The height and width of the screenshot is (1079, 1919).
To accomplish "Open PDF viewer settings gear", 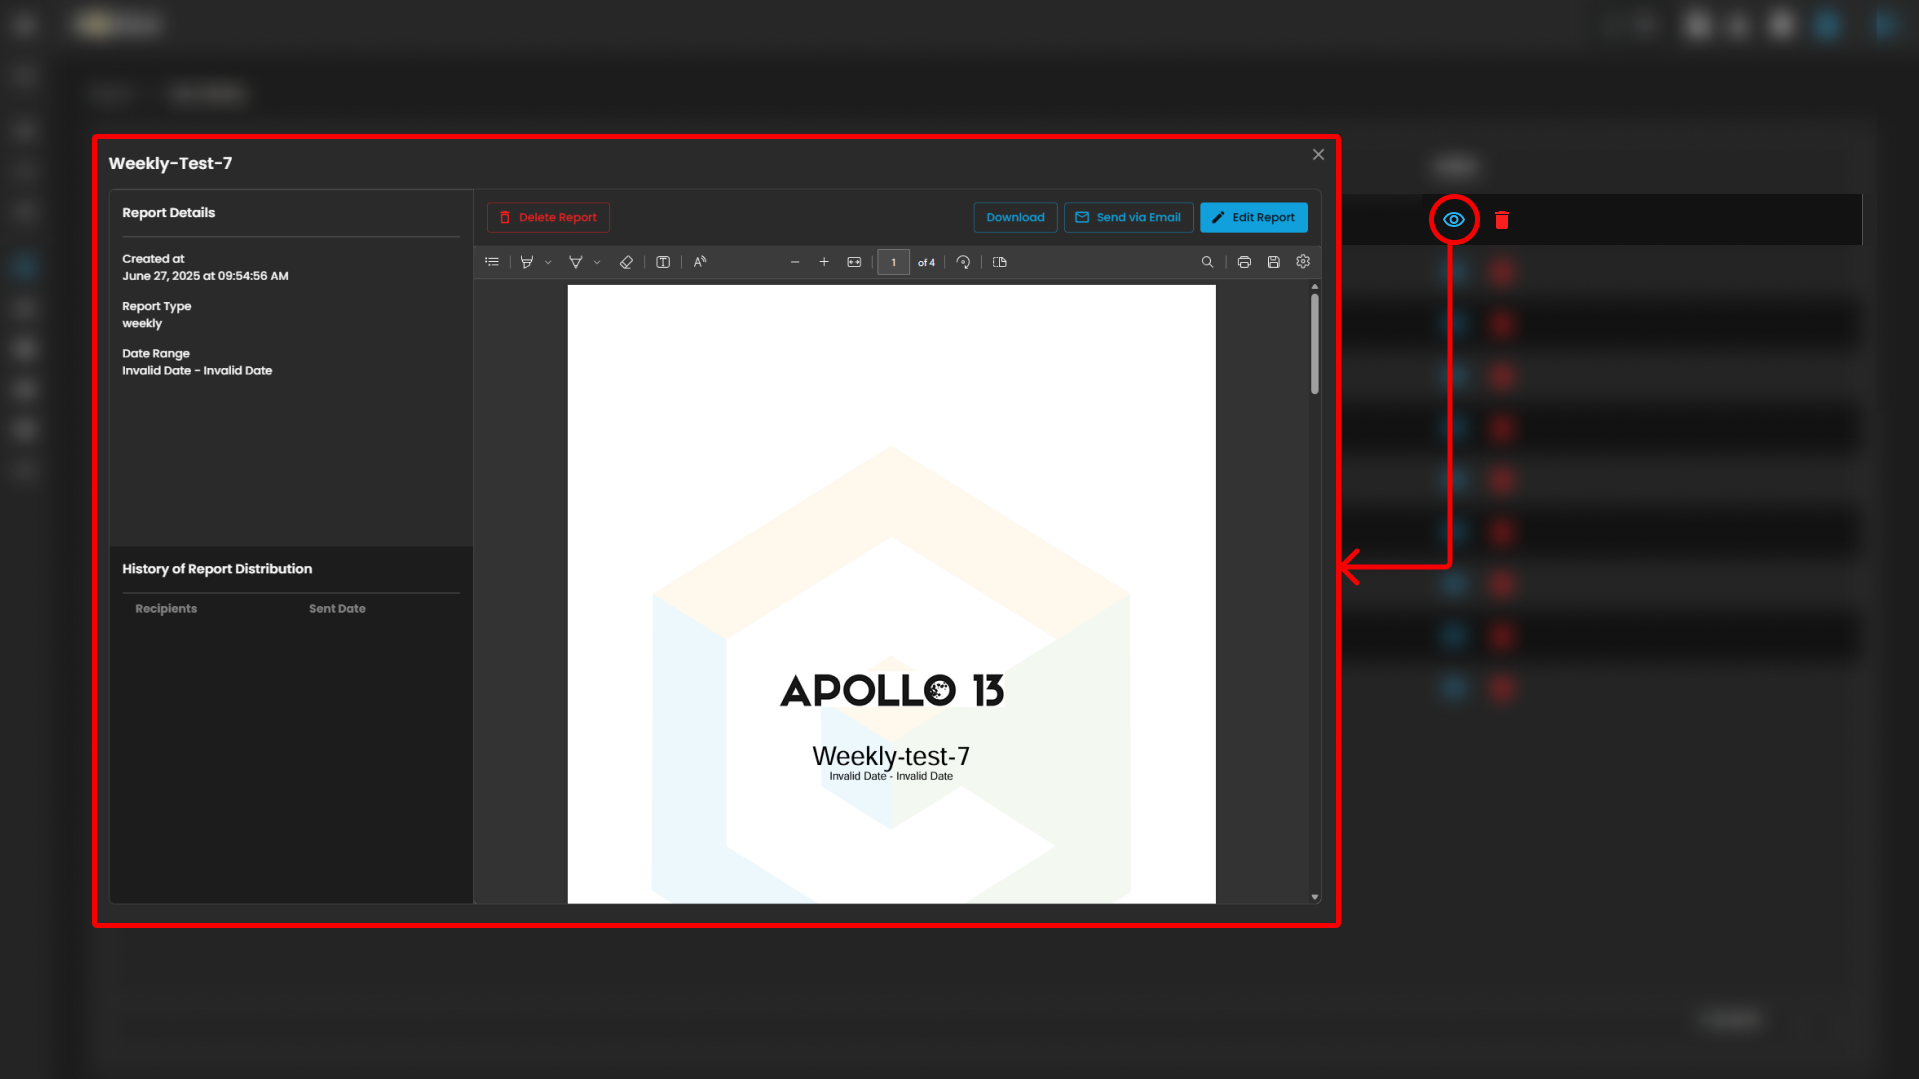I will 1303,262.
